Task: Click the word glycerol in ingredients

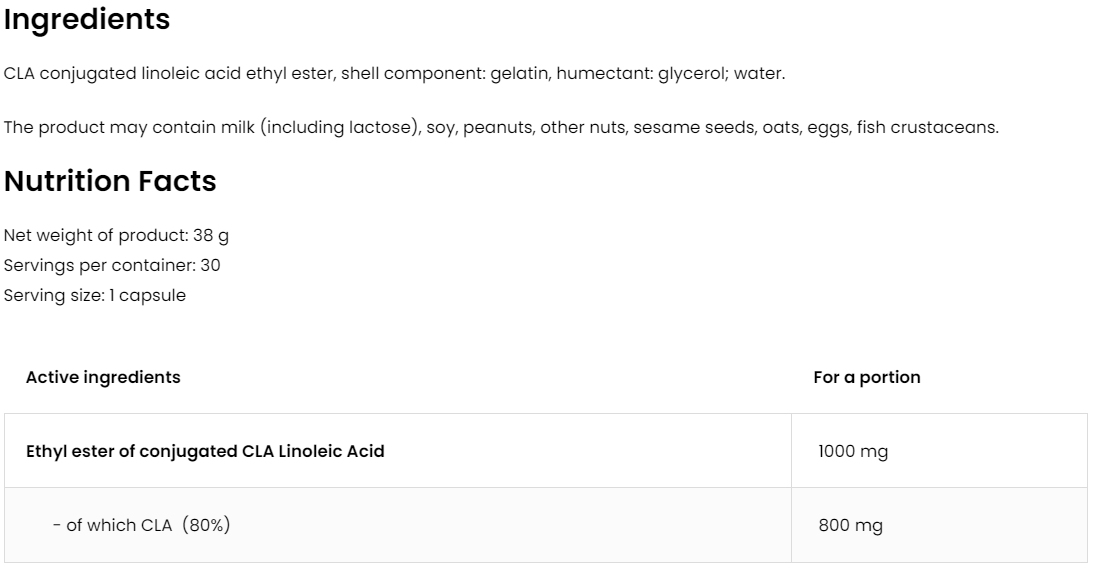Action: 690,74
